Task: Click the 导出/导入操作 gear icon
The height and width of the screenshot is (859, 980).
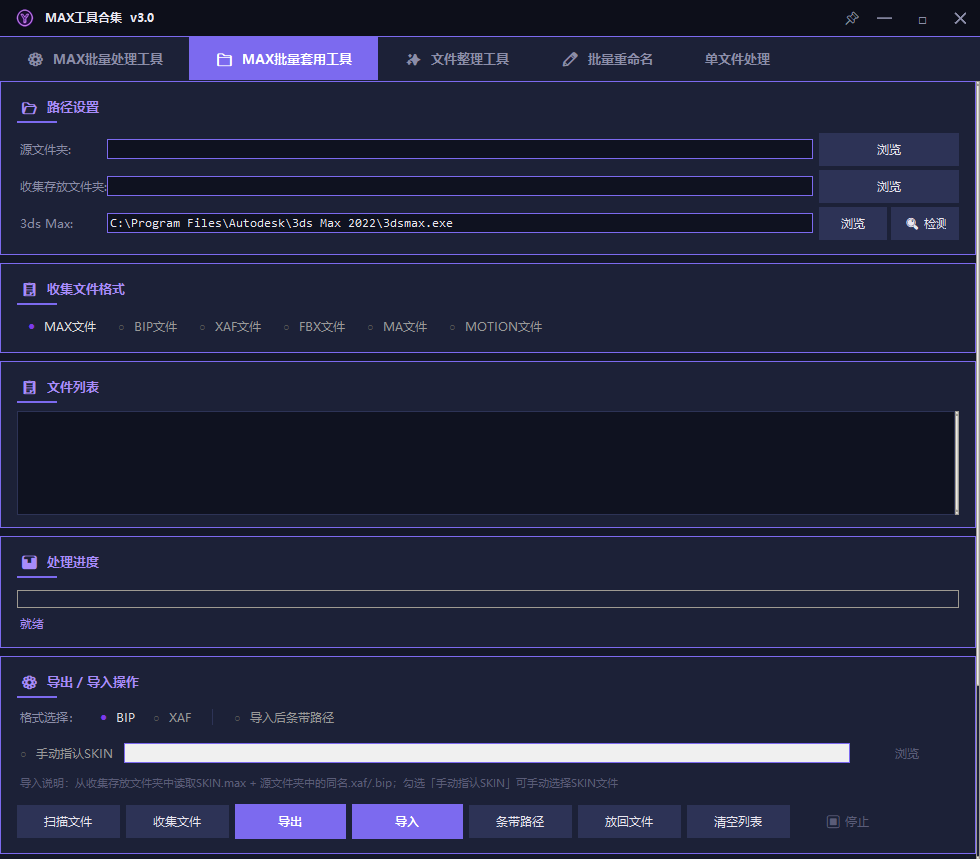Action: point(29,682)
